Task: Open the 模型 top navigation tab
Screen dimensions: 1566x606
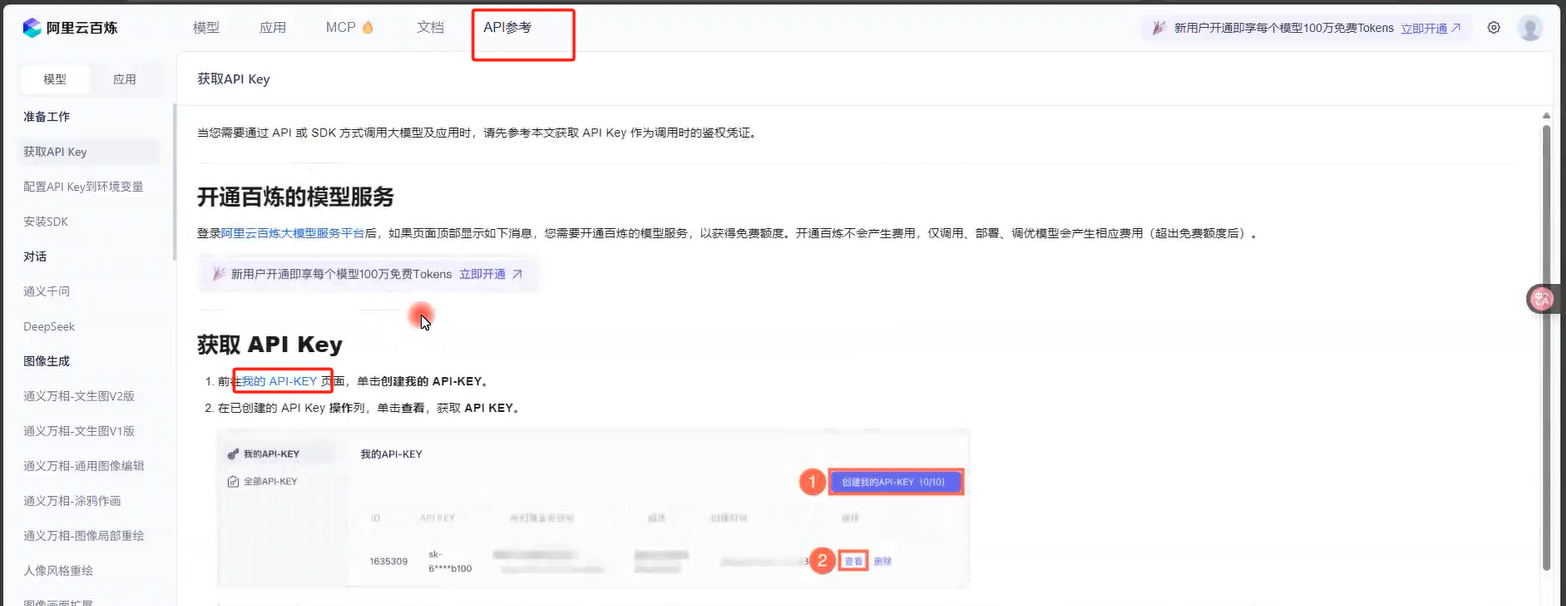Action: [x=206, y=28]
